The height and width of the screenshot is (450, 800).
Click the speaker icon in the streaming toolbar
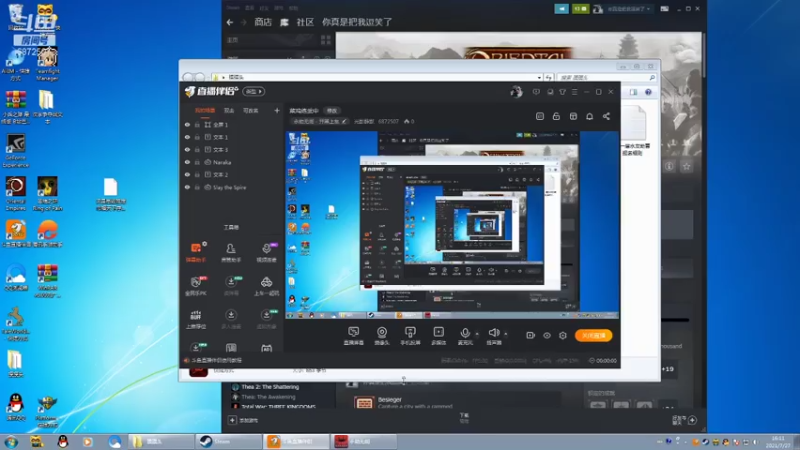[x=493, y=333]
